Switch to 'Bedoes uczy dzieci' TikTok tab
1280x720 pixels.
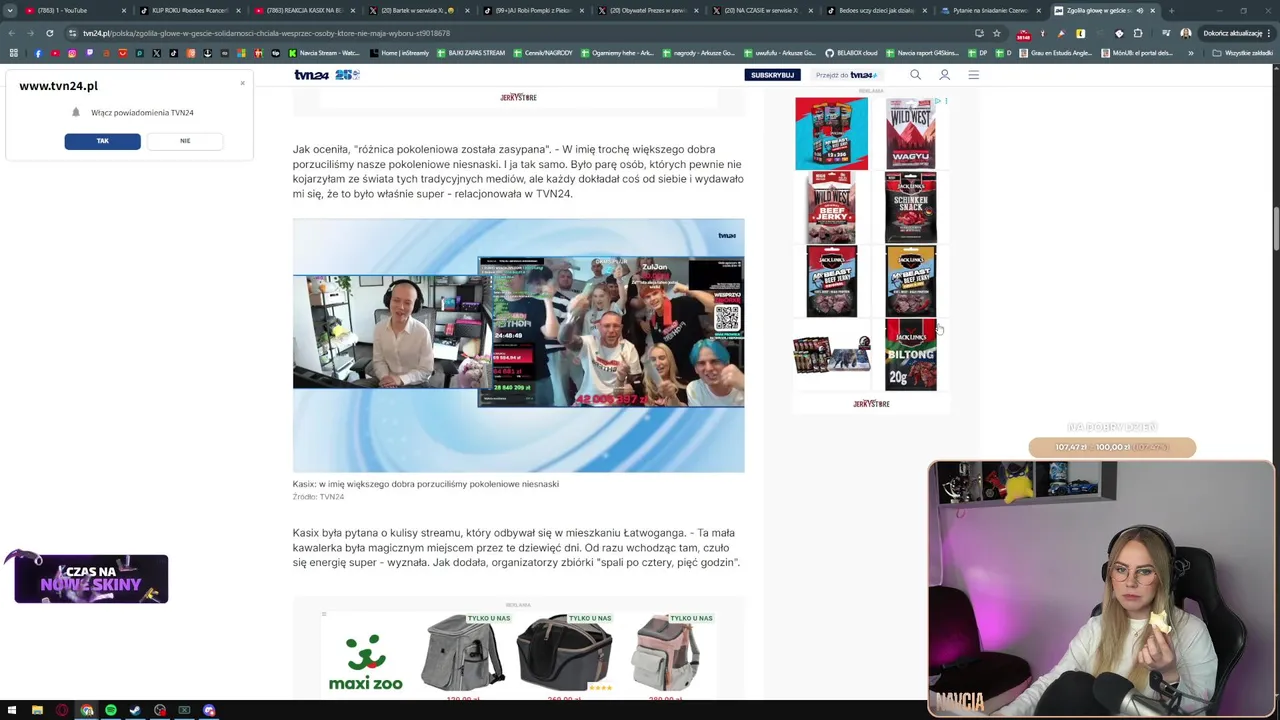point(876,10)
